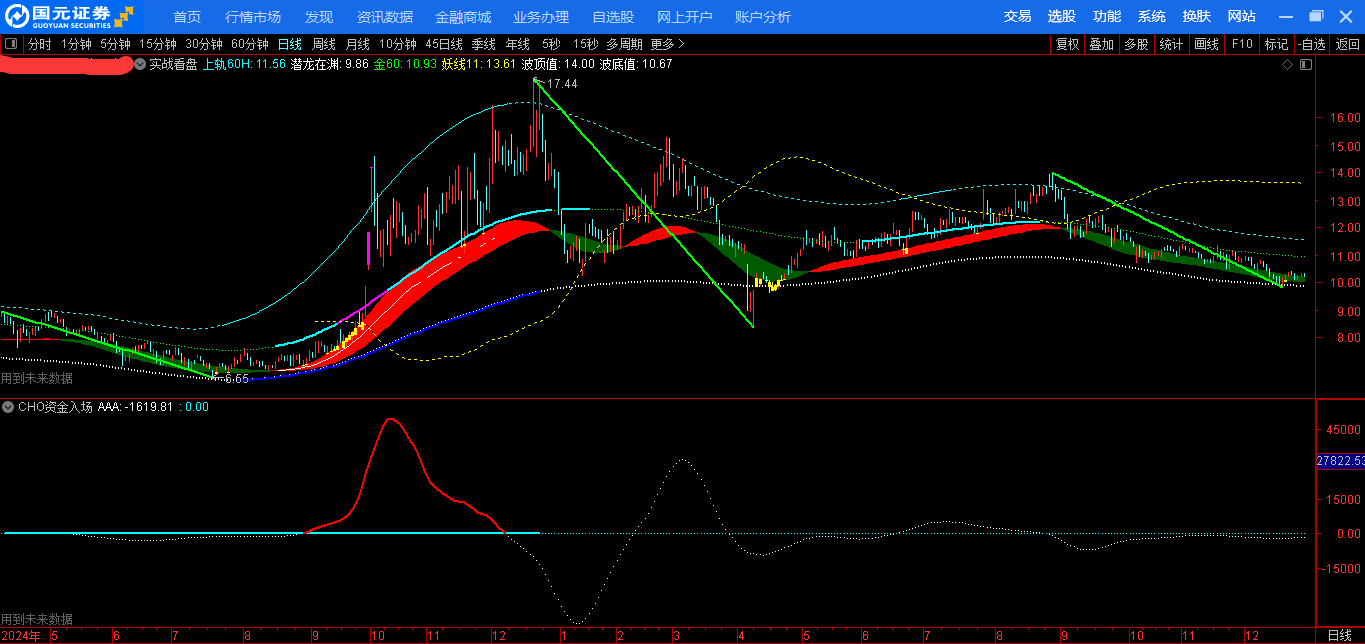This screenshot has height=644, width=1365.
Task: Restore the application window size
Action: (1316, 16)
